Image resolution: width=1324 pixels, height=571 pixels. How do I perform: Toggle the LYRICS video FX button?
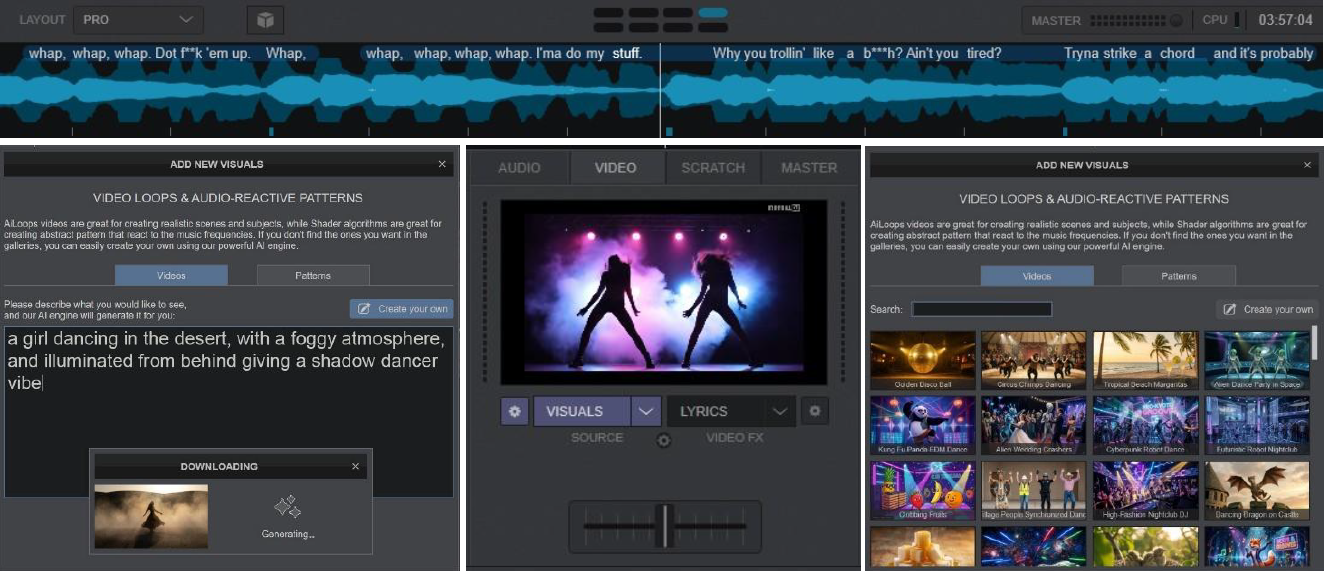[715, 411]
